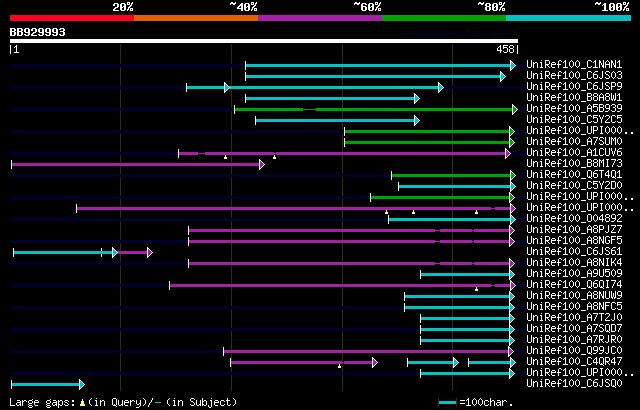Click the cyan alignment bar for UniRef100_C1NAN1

pos(378,65)
